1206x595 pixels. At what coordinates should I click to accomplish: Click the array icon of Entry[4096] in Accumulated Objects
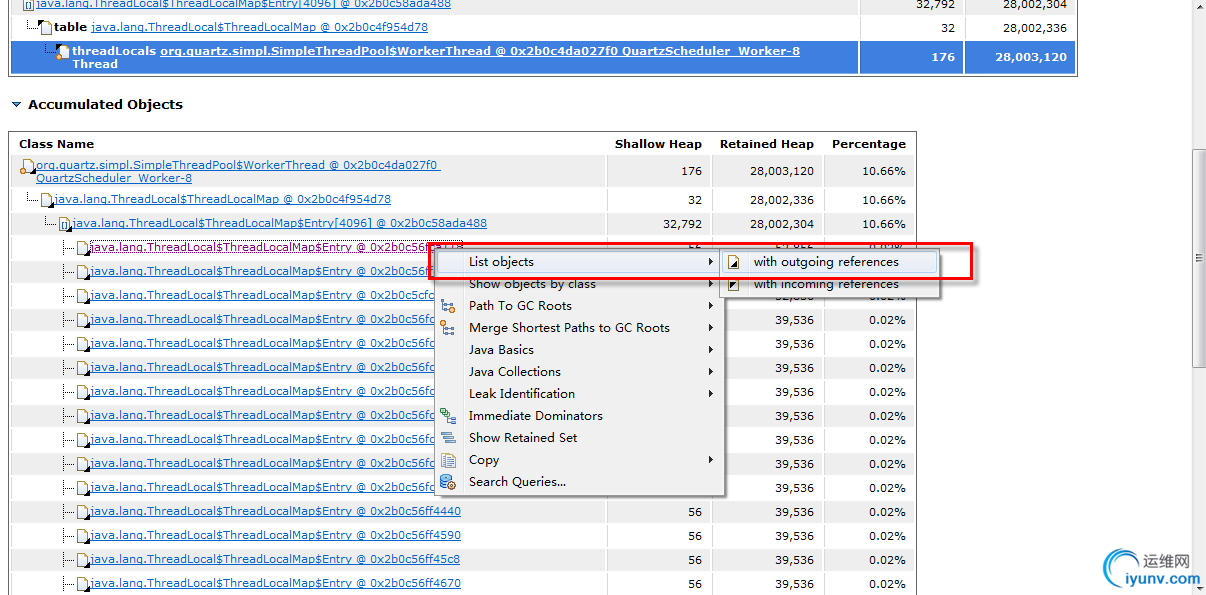[64, 224]
